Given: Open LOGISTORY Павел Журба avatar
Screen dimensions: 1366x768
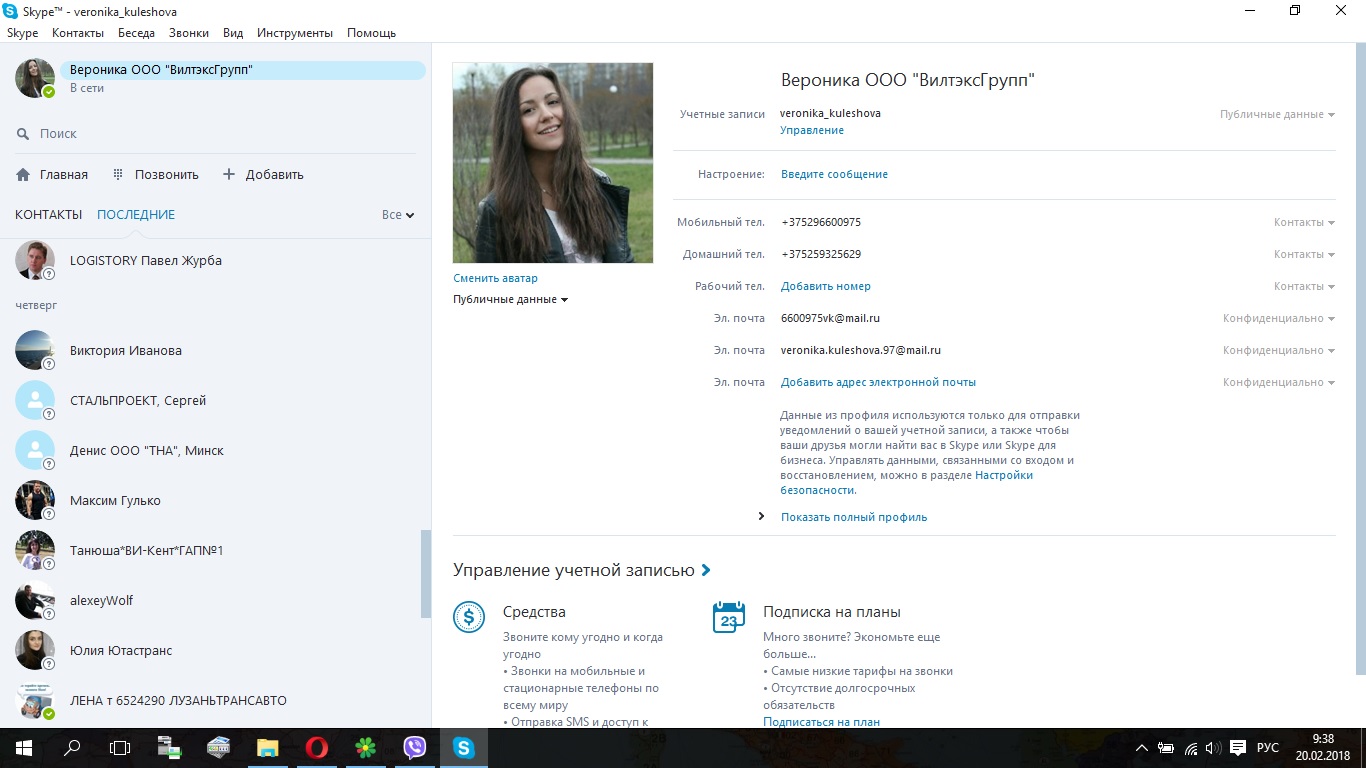Looking at the screenshot, I should click(x=35, y=260).
